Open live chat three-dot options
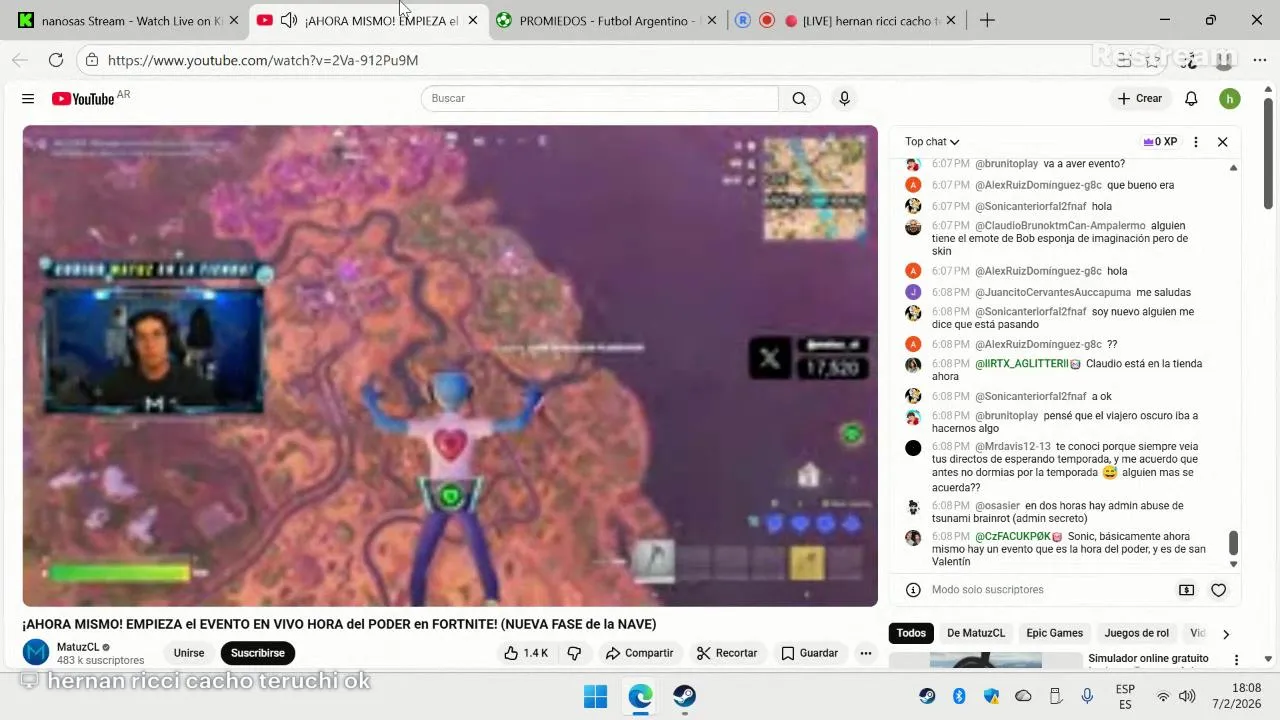This screenshot has height=720, width=1280. pyautogui.click(x=1195, y=142)
